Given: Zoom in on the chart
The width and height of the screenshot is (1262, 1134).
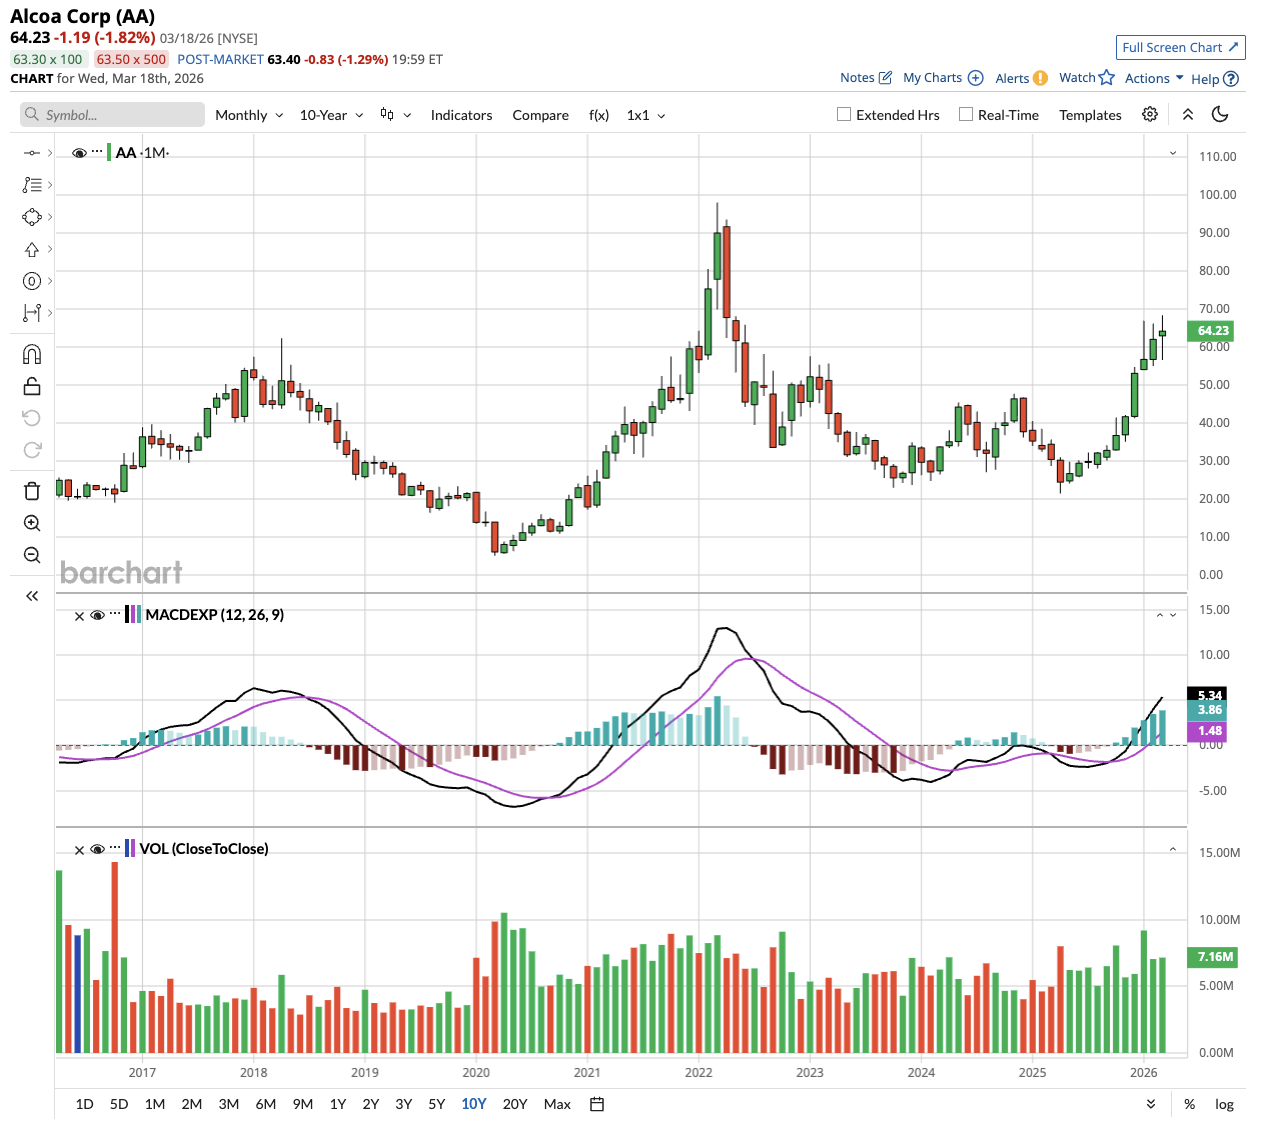Looking at the screenshot, I should (x=31, y=523).
